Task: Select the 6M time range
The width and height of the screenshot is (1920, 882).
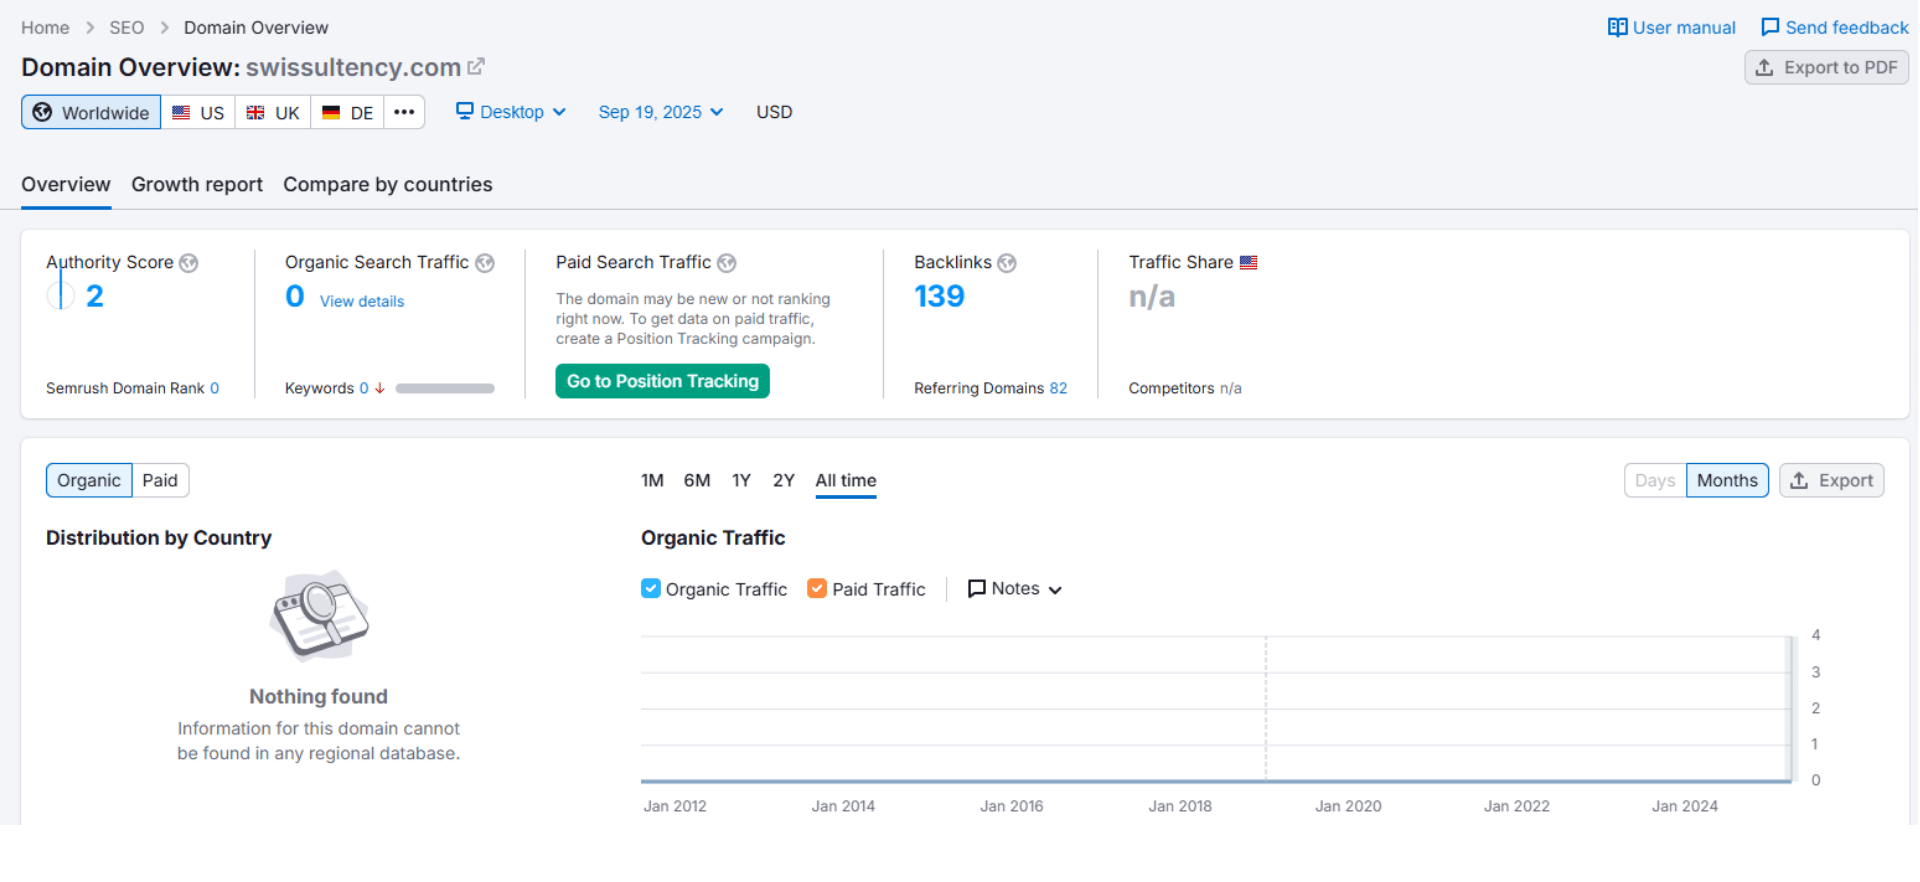Action: (x=697, y=480)
